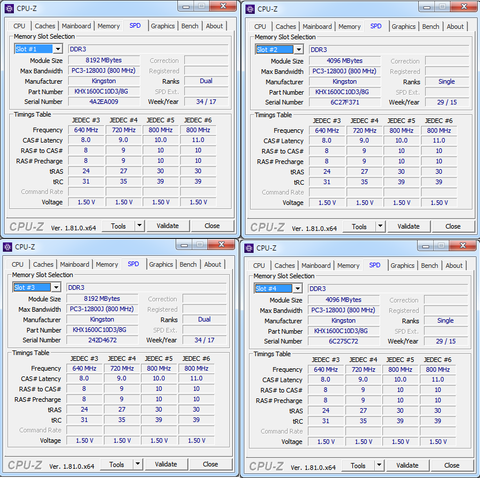Screen dimensions: 480x478
Task: Open Mainboard tab in Slot #2 window
Action: 317,27
